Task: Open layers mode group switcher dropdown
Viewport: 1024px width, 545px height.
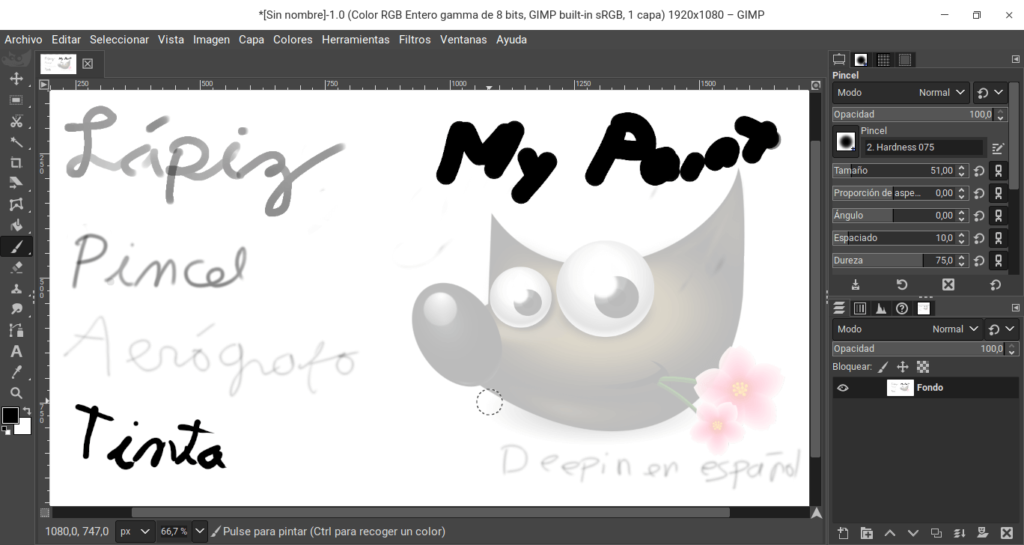Action: pos(1002,329)
